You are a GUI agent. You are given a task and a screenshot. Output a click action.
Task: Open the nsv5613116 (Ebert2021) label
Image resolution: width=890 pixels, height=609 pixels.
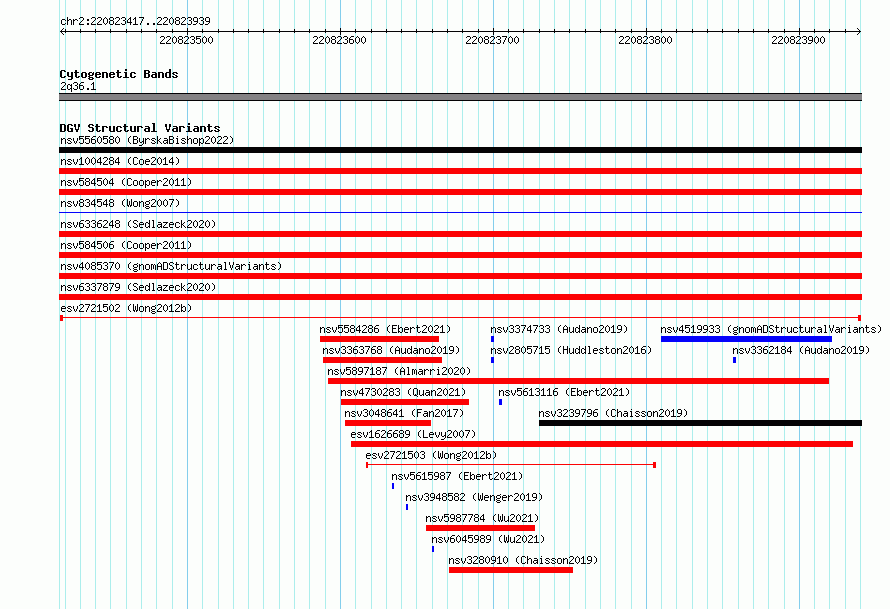click(x=564, y=392)
